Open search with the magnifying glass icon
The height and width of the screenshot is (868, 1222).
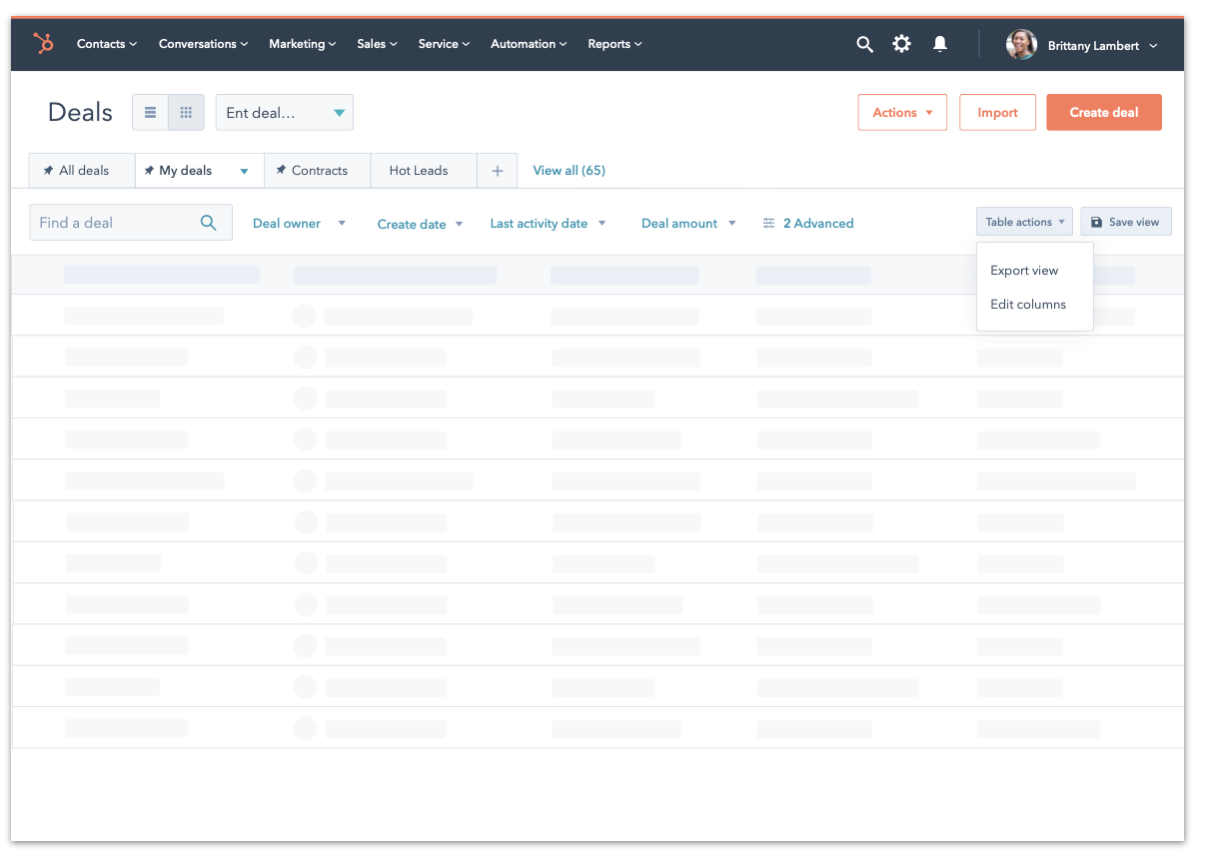coord(865,44)
